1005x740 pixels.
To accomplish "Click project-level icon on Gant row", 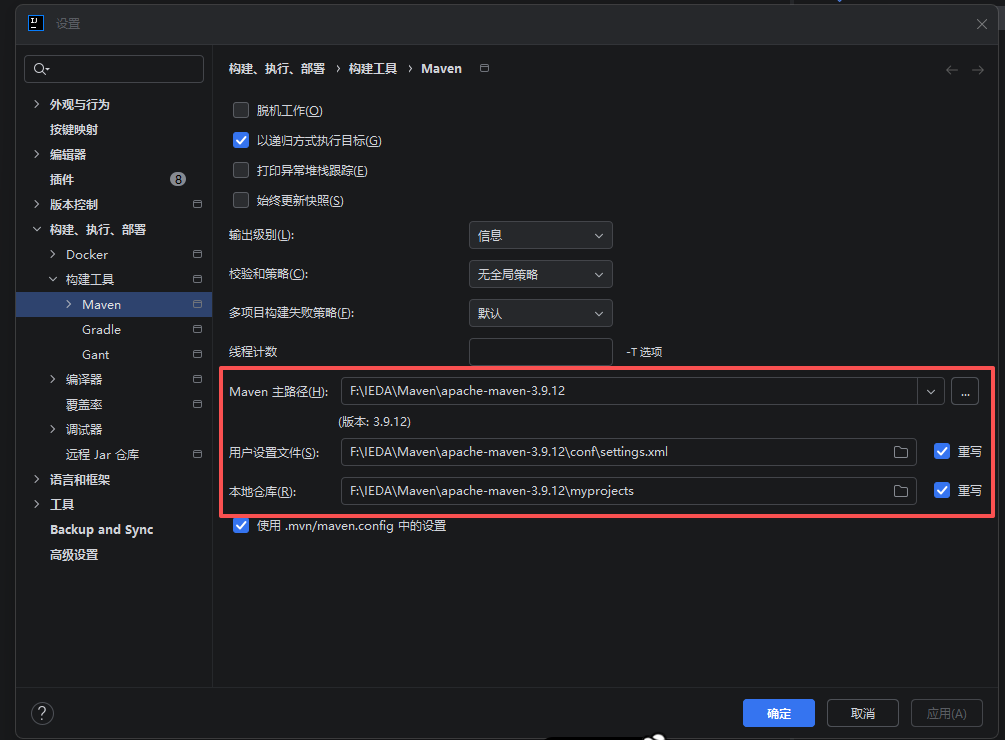I will point(197,354).
